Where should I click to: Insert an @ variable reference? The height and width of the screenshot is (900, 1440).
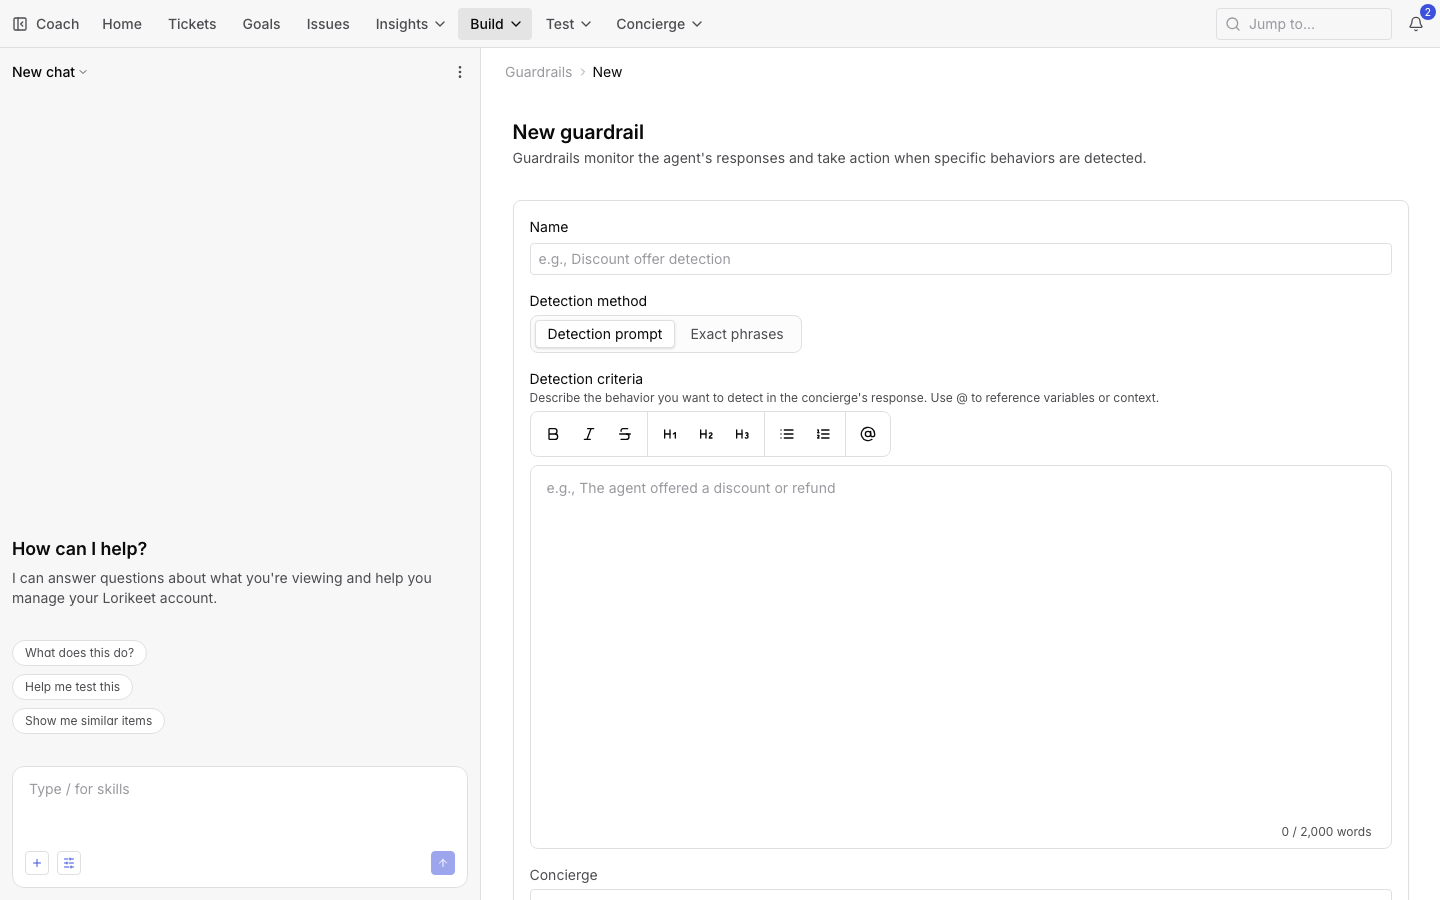868,434
